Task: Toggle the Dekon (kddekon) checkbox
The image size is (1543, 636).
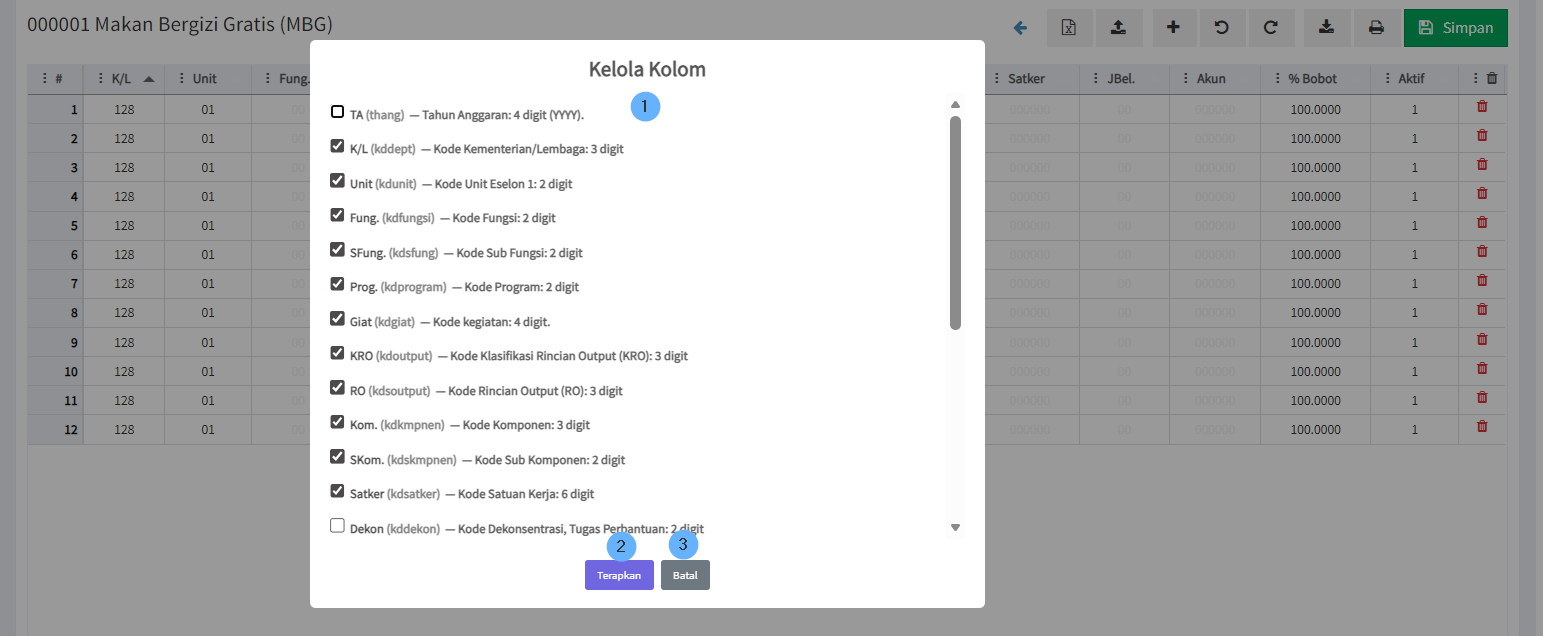Action: 337,526
